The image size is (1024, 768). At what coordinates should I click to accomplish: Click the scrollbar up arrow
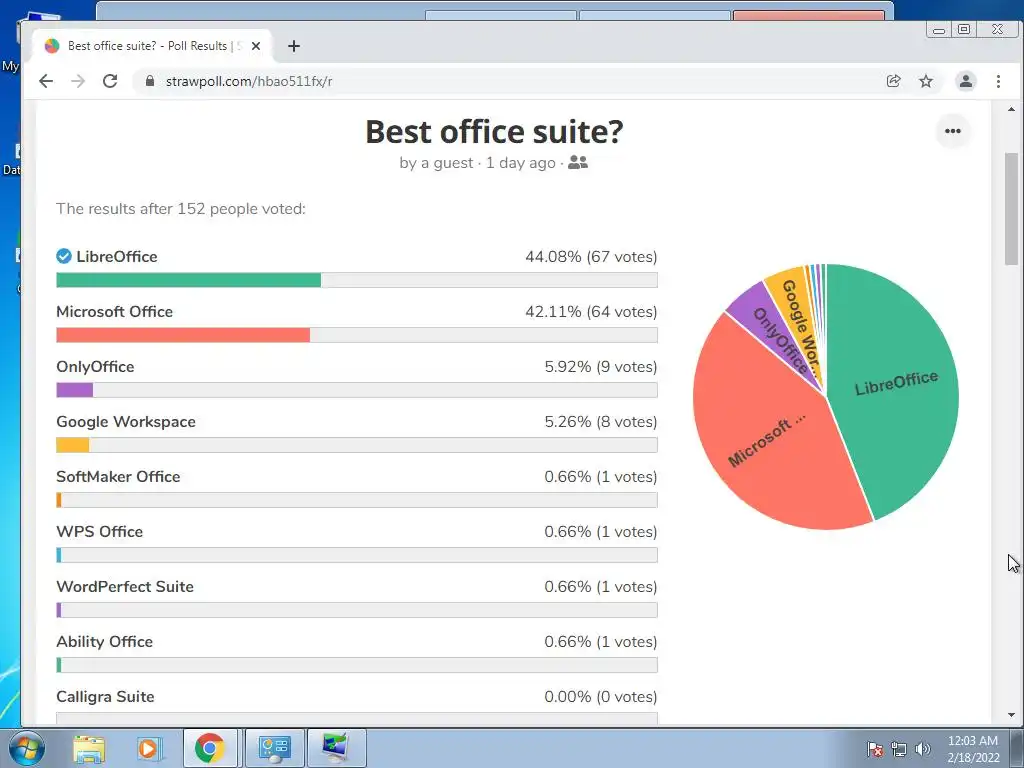click(1012, 109)
